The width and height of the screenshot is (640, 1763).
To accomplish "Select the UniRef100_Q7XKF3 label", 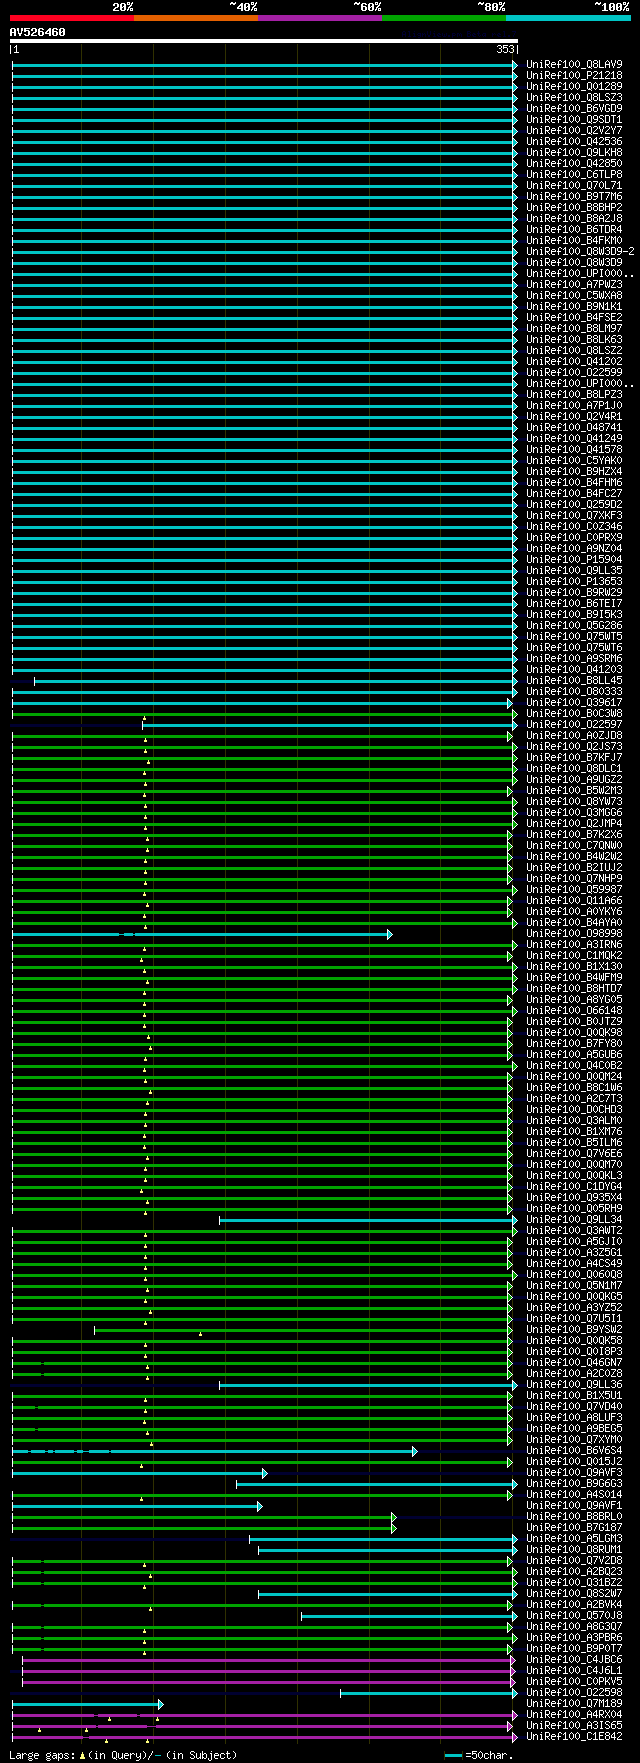I will pyautogui.click(x=574, y=515).
